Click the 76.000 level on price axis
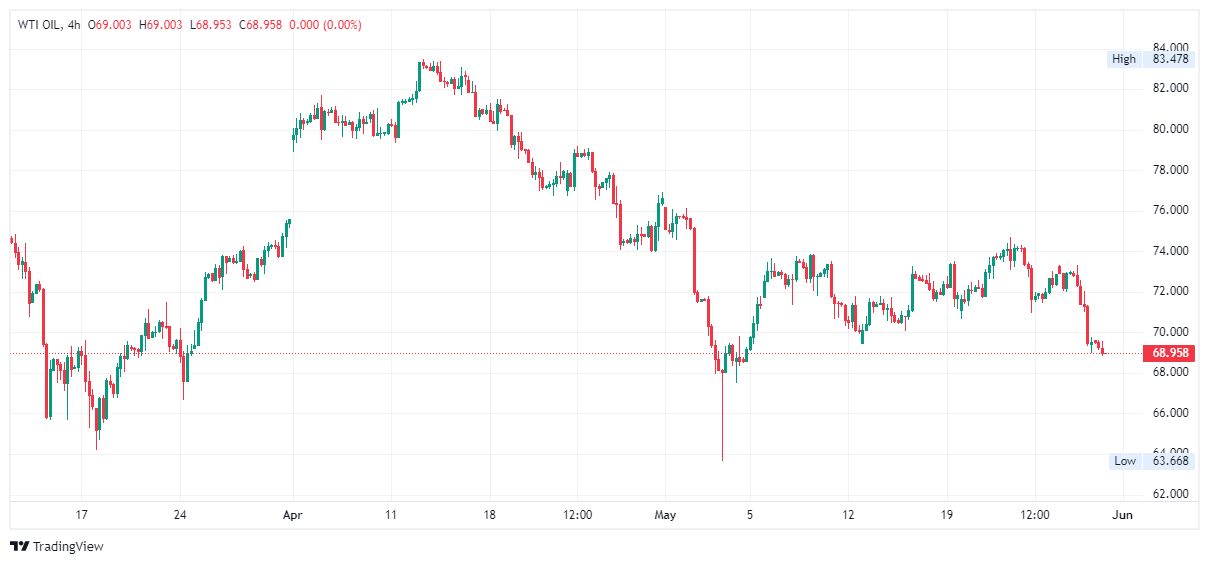1209x564 pixels. [x=1170, y=210]
